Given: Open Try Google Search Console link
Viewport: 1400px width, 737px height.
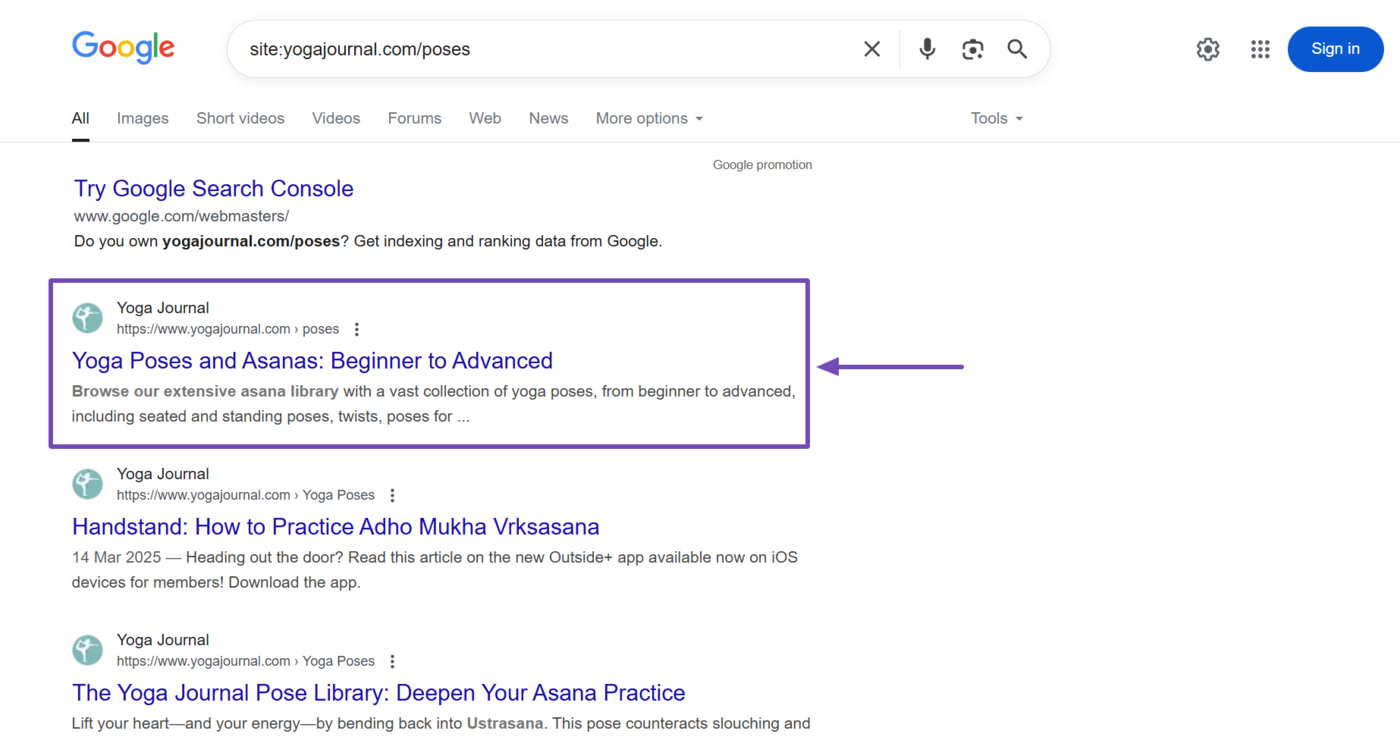Looking at the screenshot, I should pyautogui.click(x=213, y=188).
